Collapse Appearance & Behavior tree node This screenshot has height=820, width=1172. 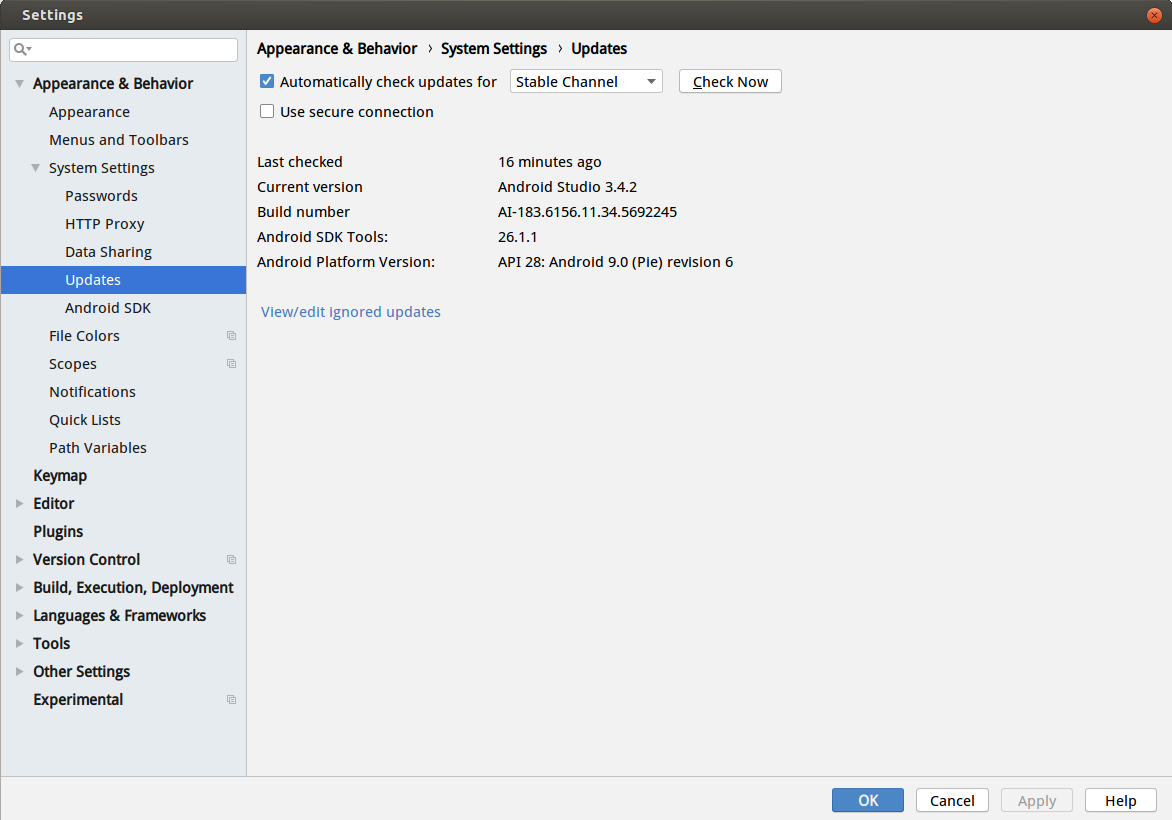click(19, 84)
